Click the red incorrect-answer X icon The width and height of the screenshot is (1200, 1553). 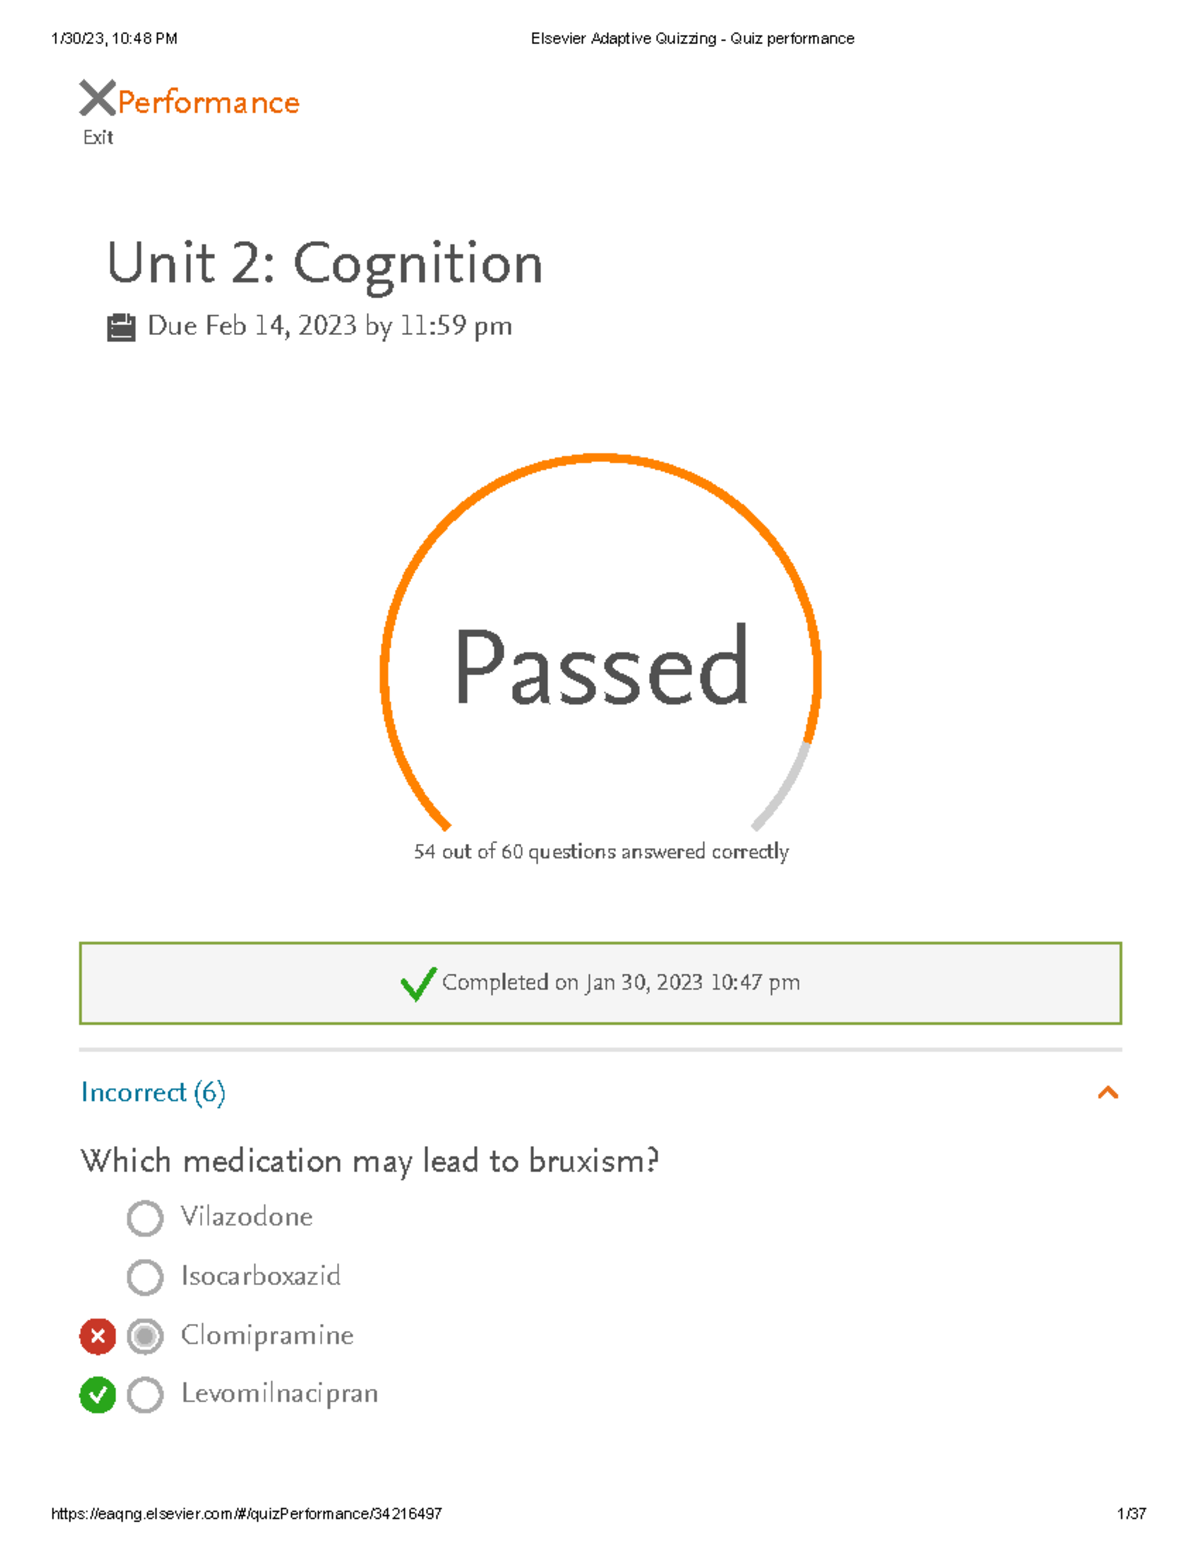(x=95, y=1335)
